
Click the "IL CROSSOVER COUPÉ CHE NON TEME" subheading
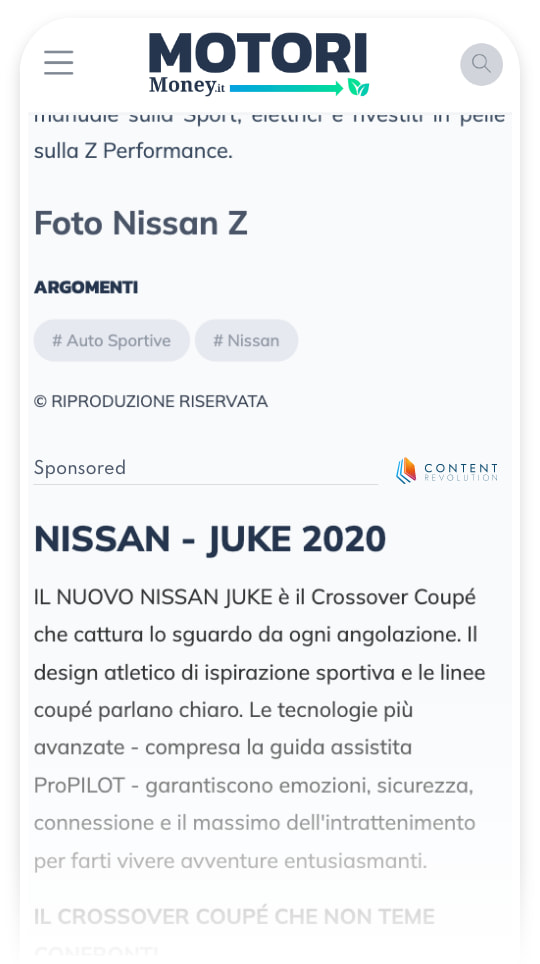[x=234, y=917]
